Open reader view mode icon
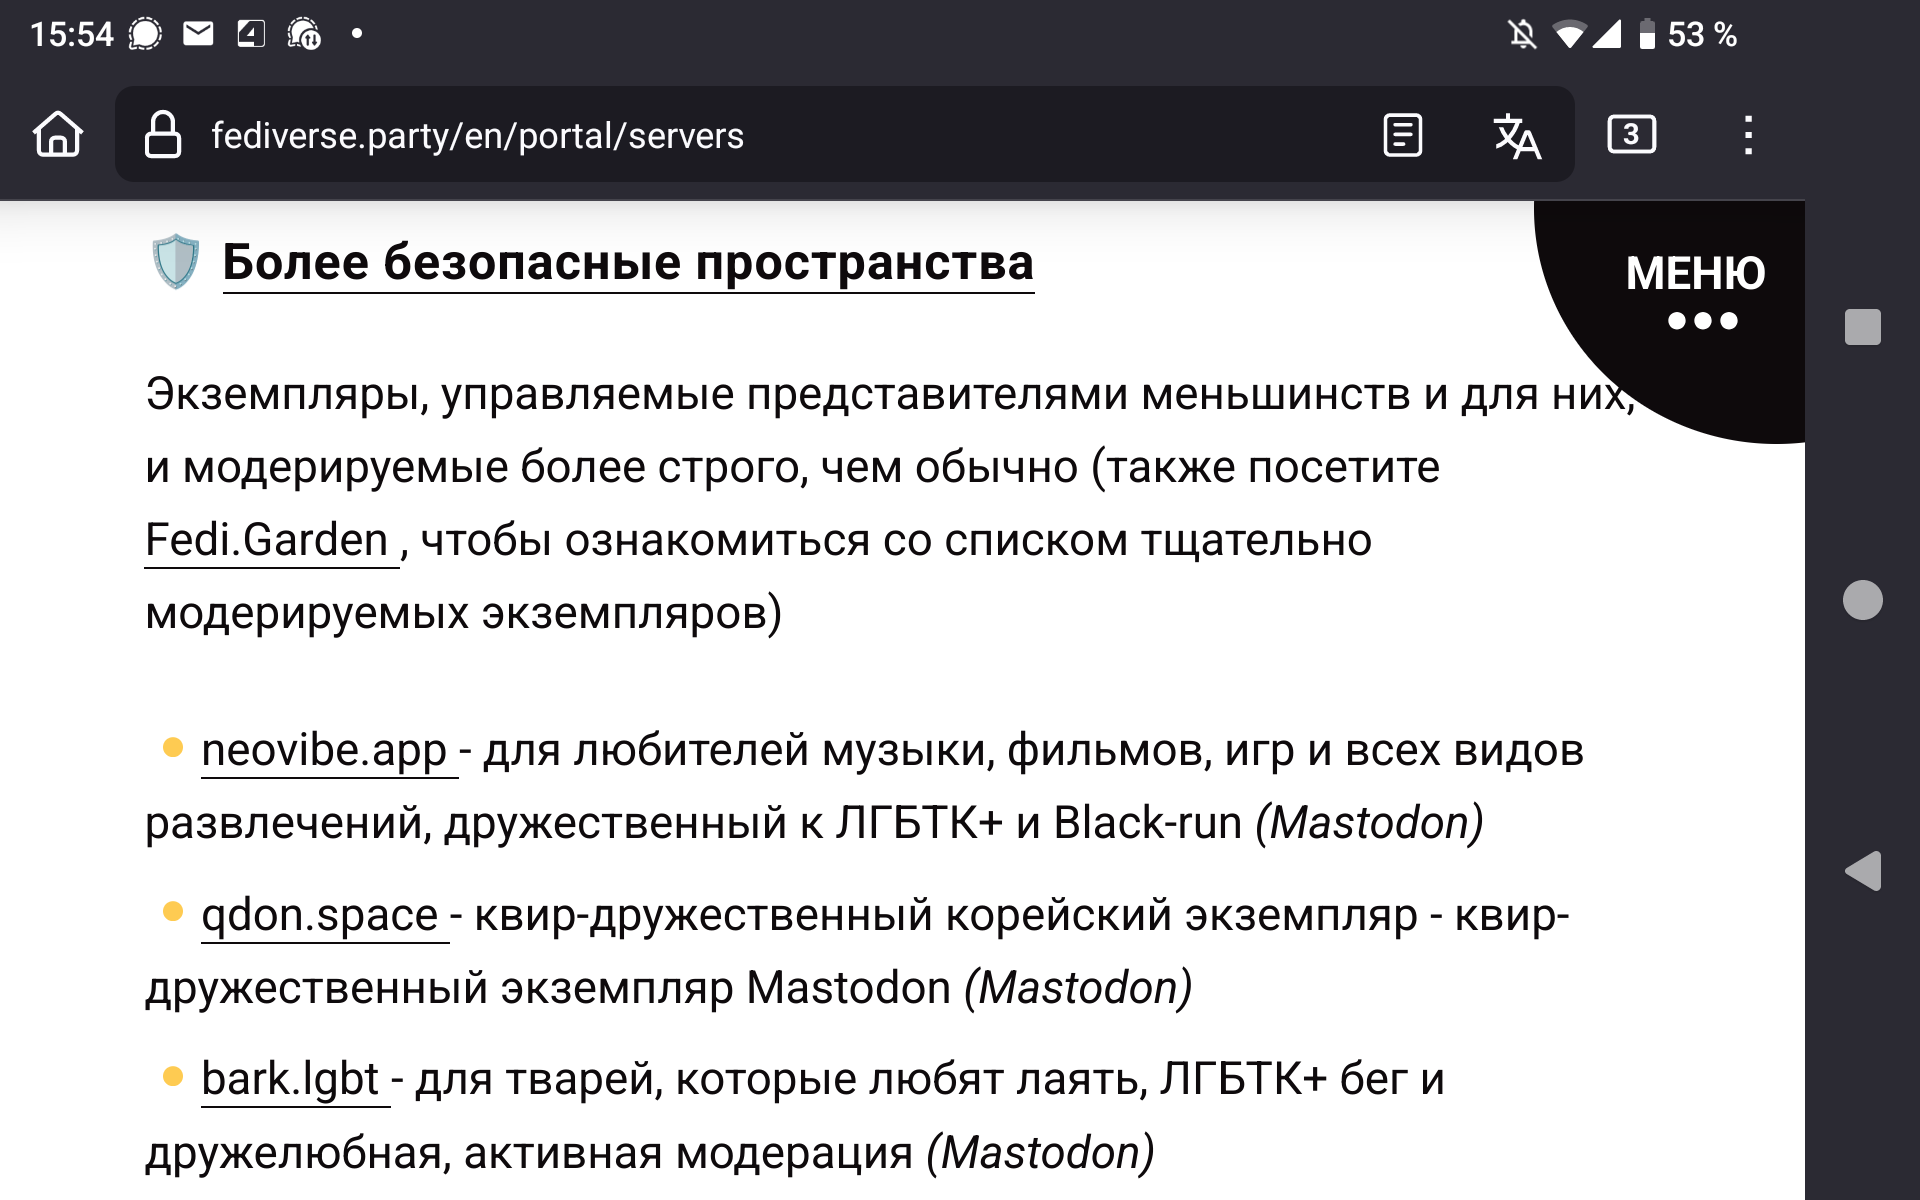The width and height of the screenshot is (1920, 1200). click(x=1402, y=134)
